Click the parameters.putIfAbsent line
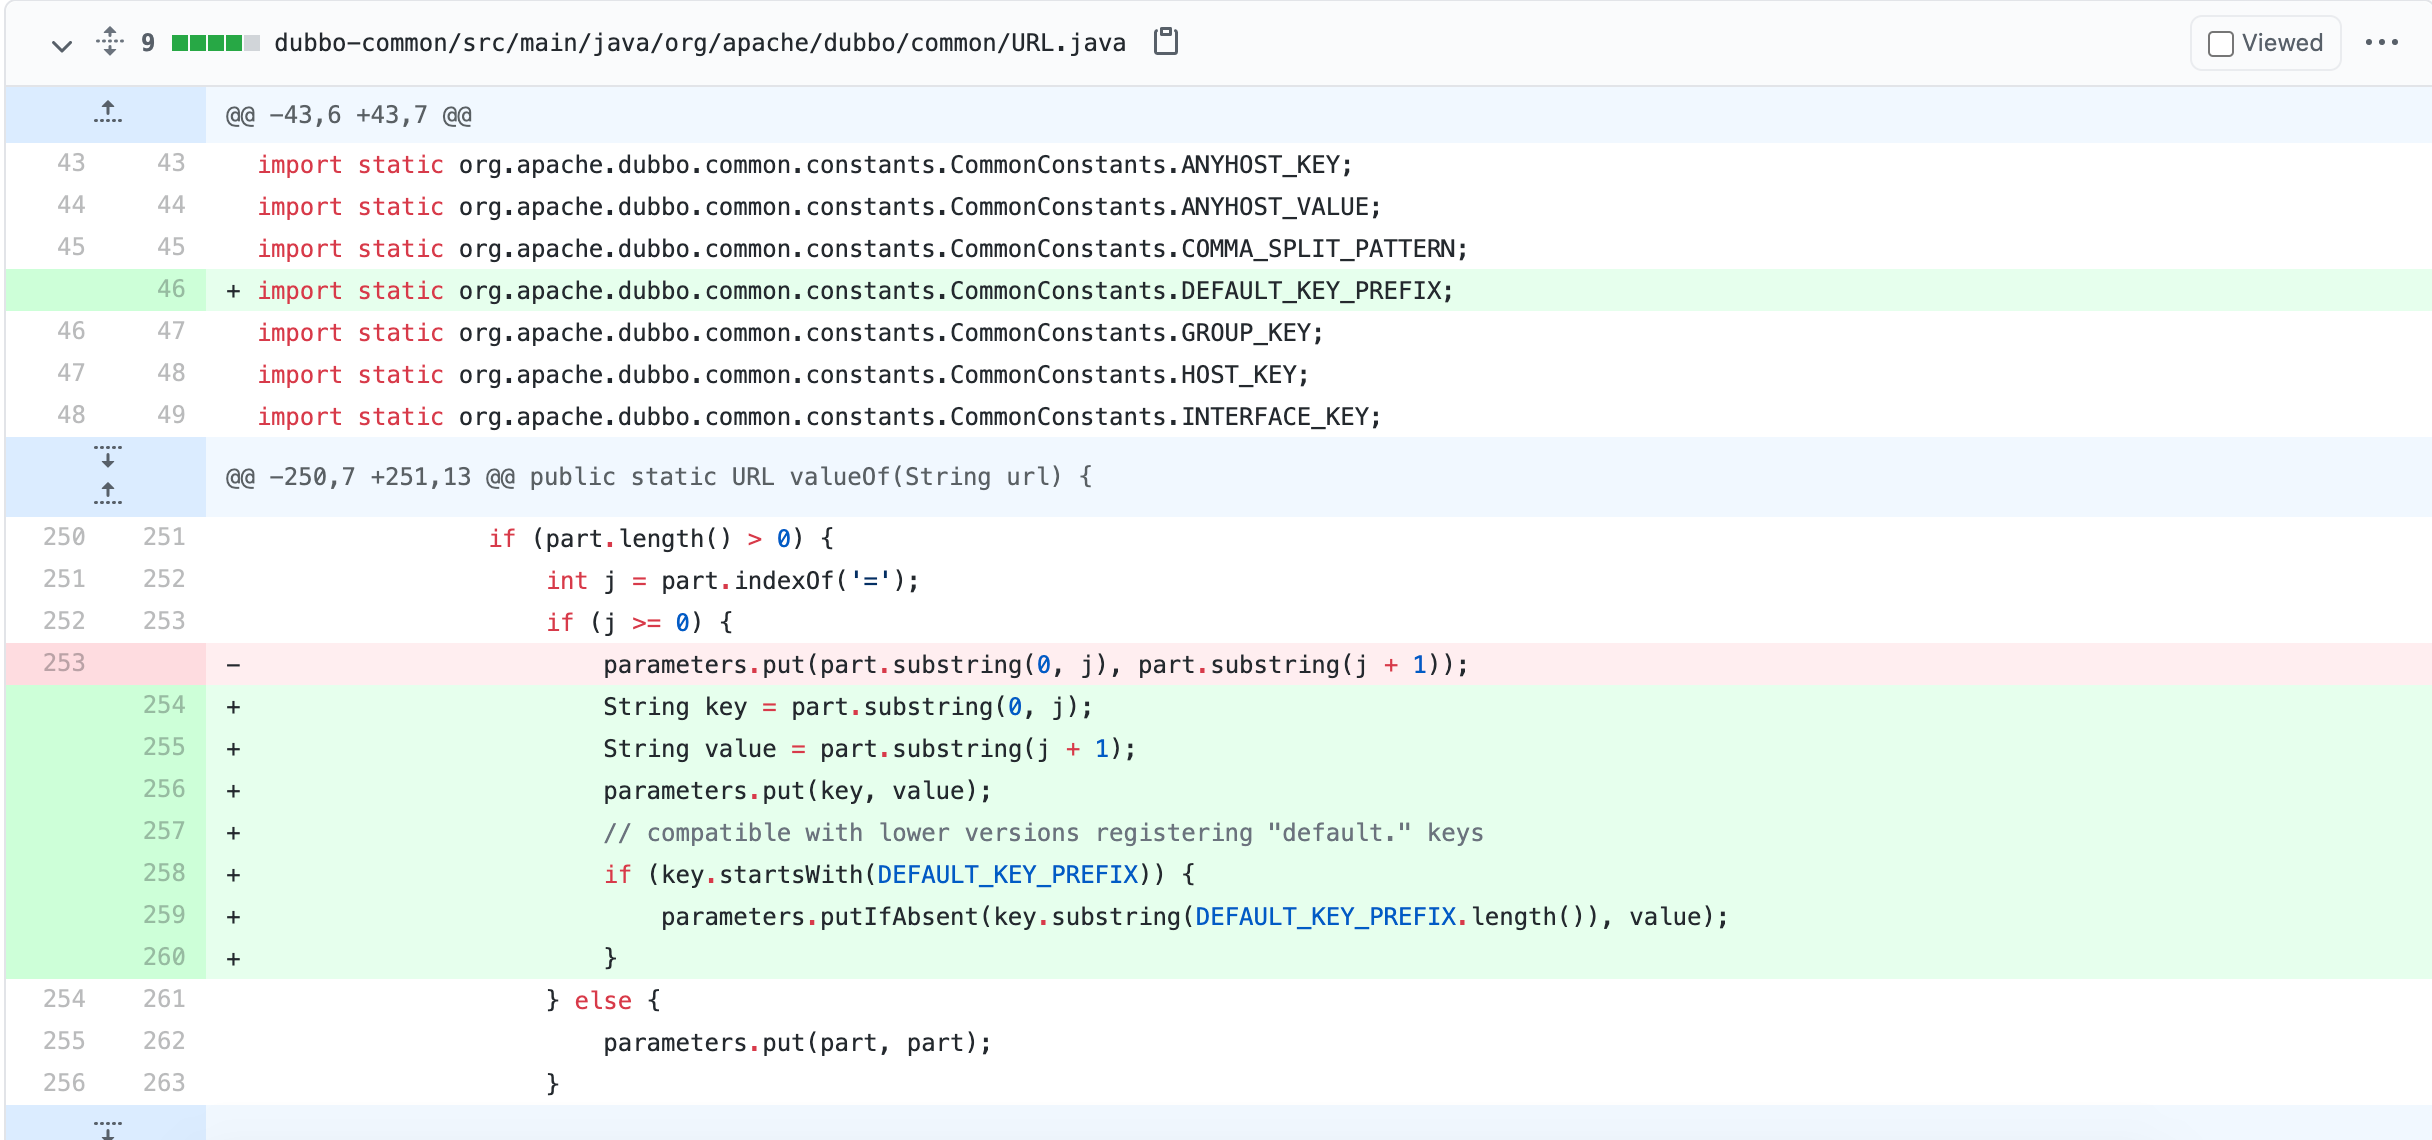The height and width of the screenshot is (1140, 2432). point(1194,917)
